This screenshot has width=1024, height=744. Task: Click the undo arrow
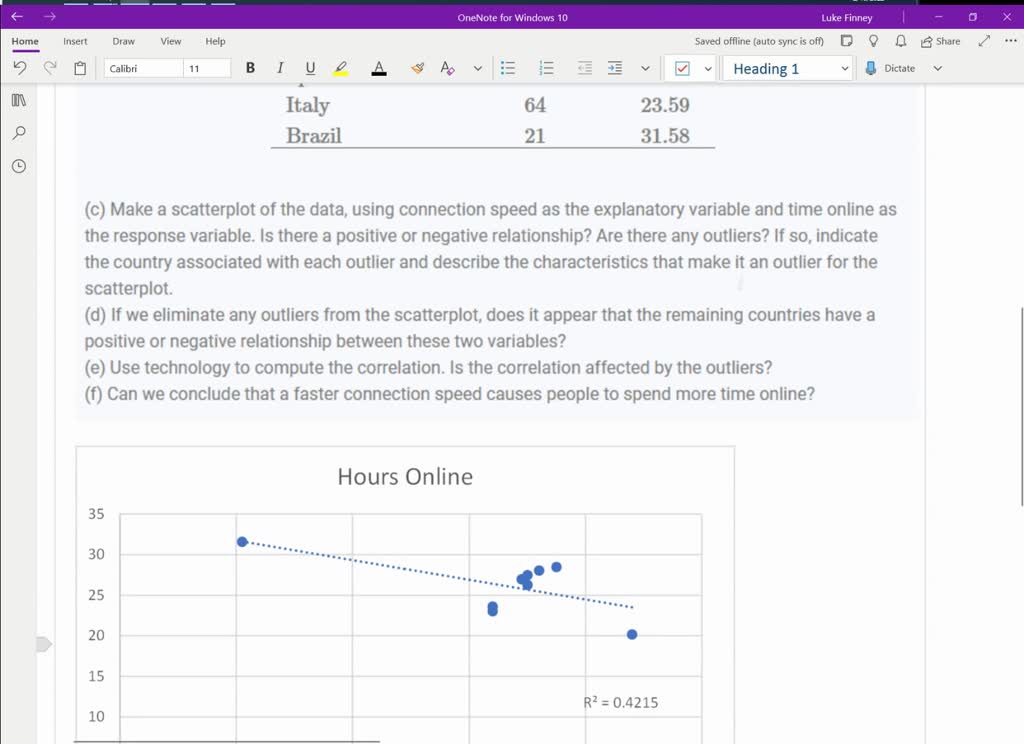[19, 68]
